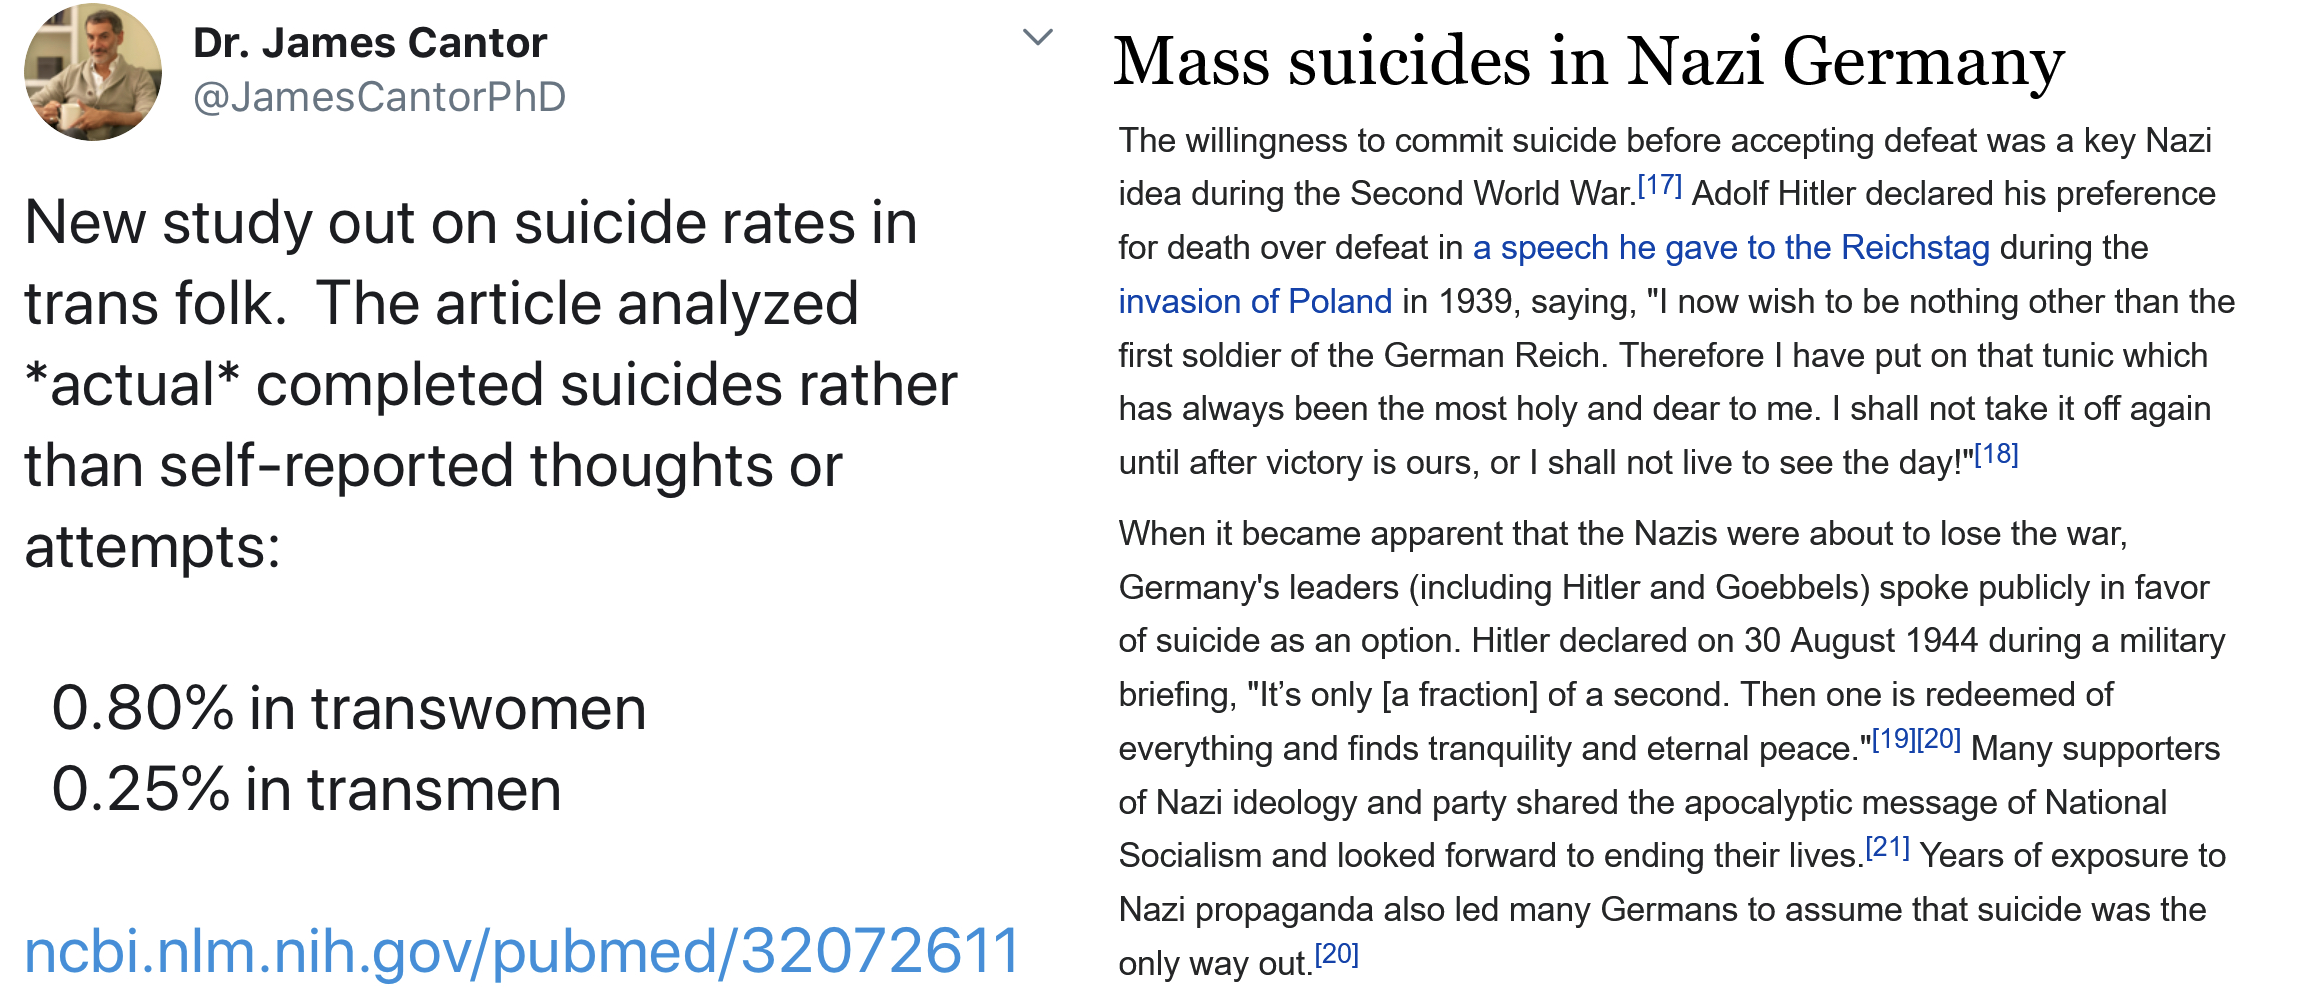Open the ncbi.nlm.nih.gov/pubmed/32072611 link
The height and width of the screenshot is (1007, 2311).
(x=521, y=950)
